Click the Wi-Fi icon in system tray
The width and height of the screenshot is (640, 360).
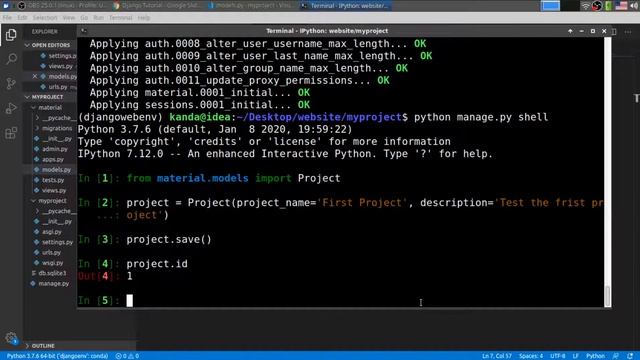(x=586, y=6)
